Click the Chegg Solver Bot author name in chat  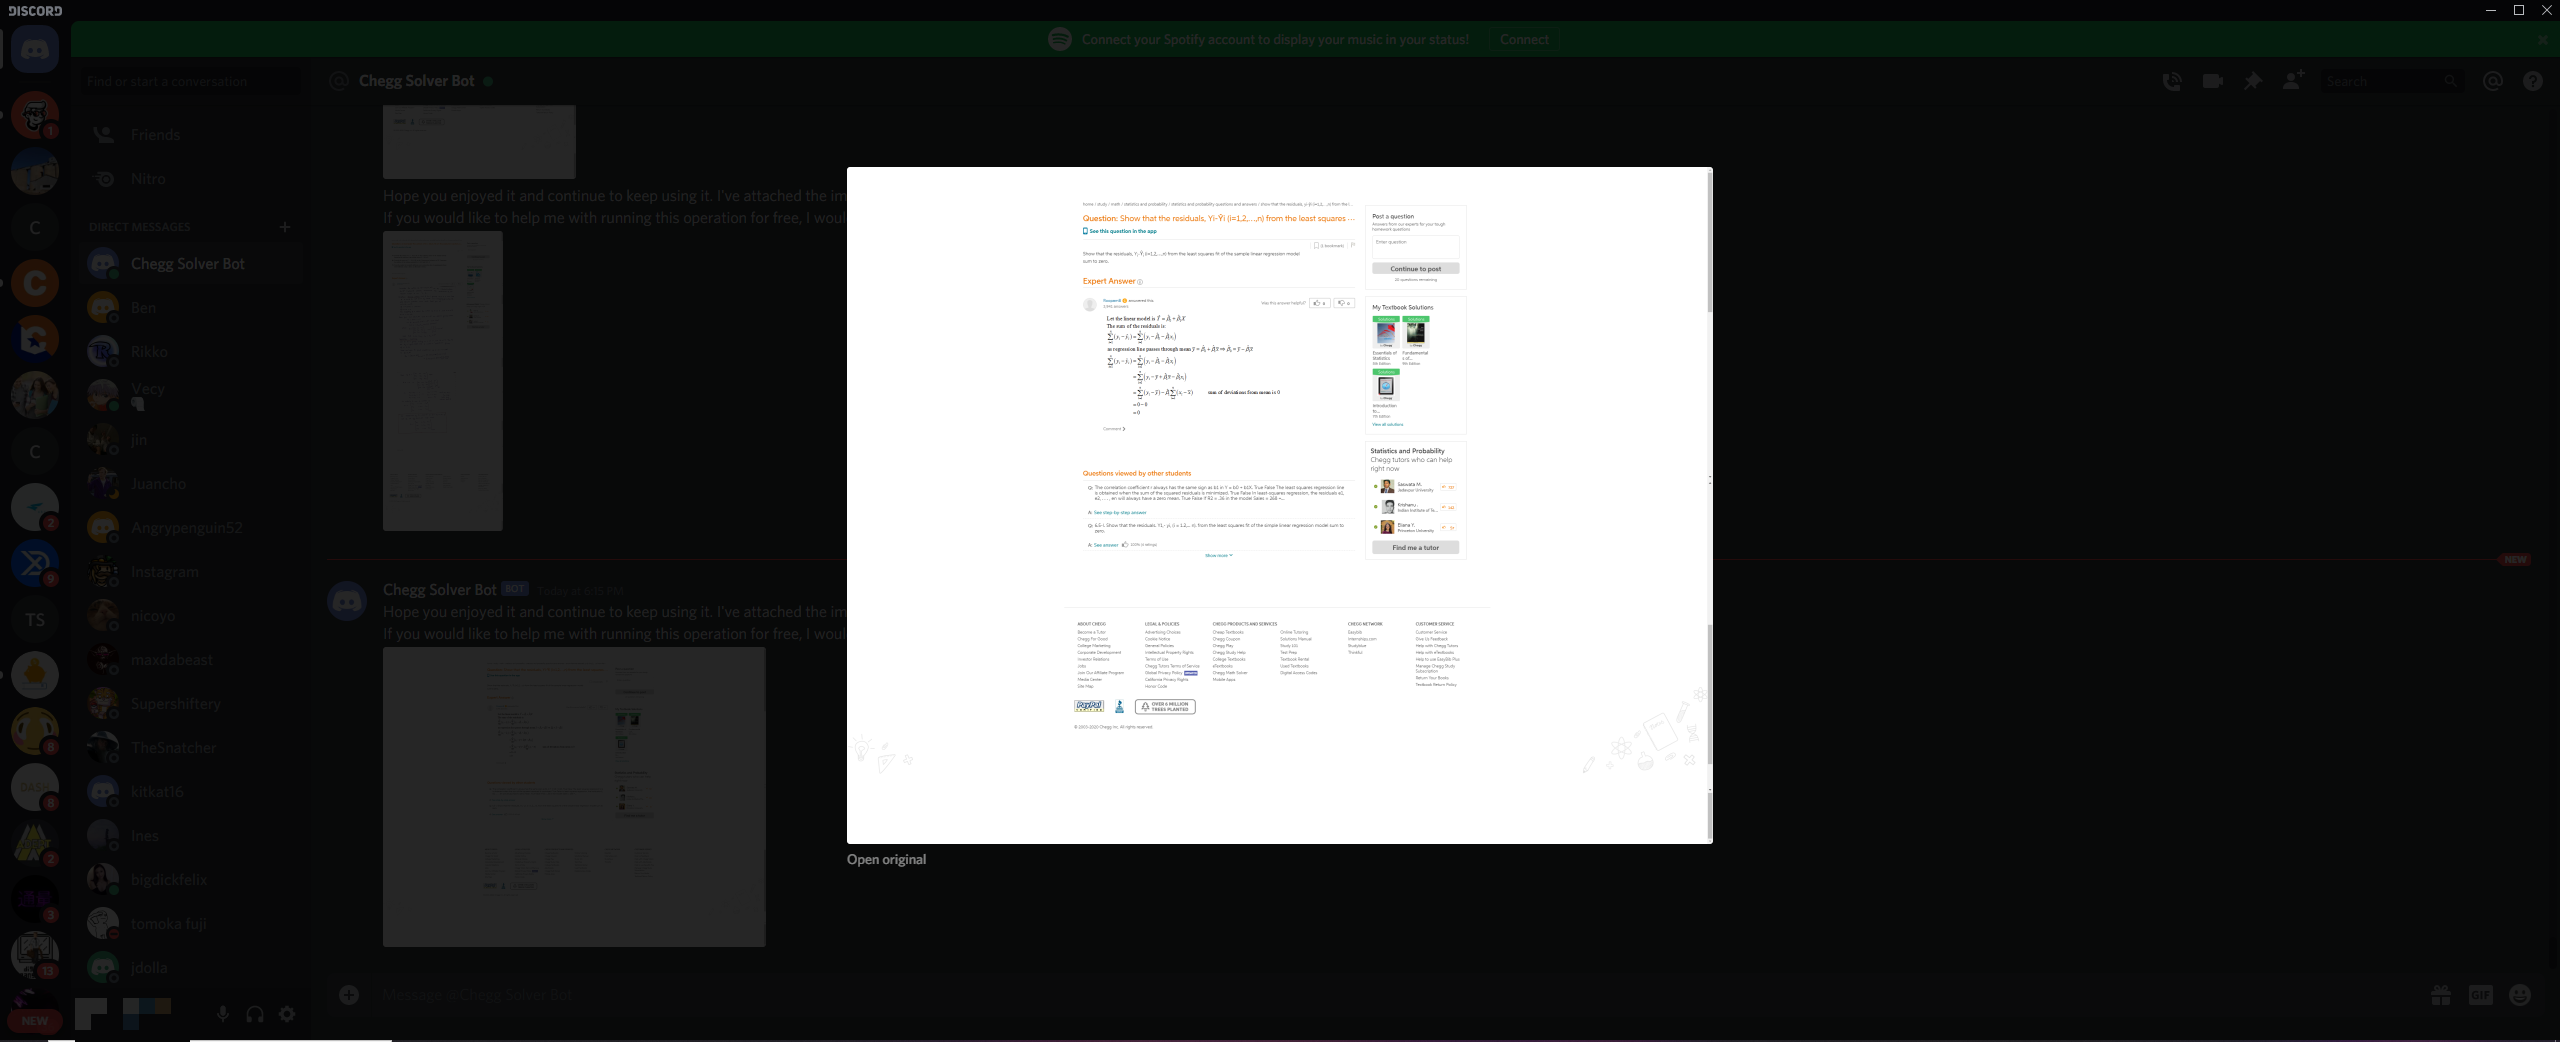coord(439,590)
